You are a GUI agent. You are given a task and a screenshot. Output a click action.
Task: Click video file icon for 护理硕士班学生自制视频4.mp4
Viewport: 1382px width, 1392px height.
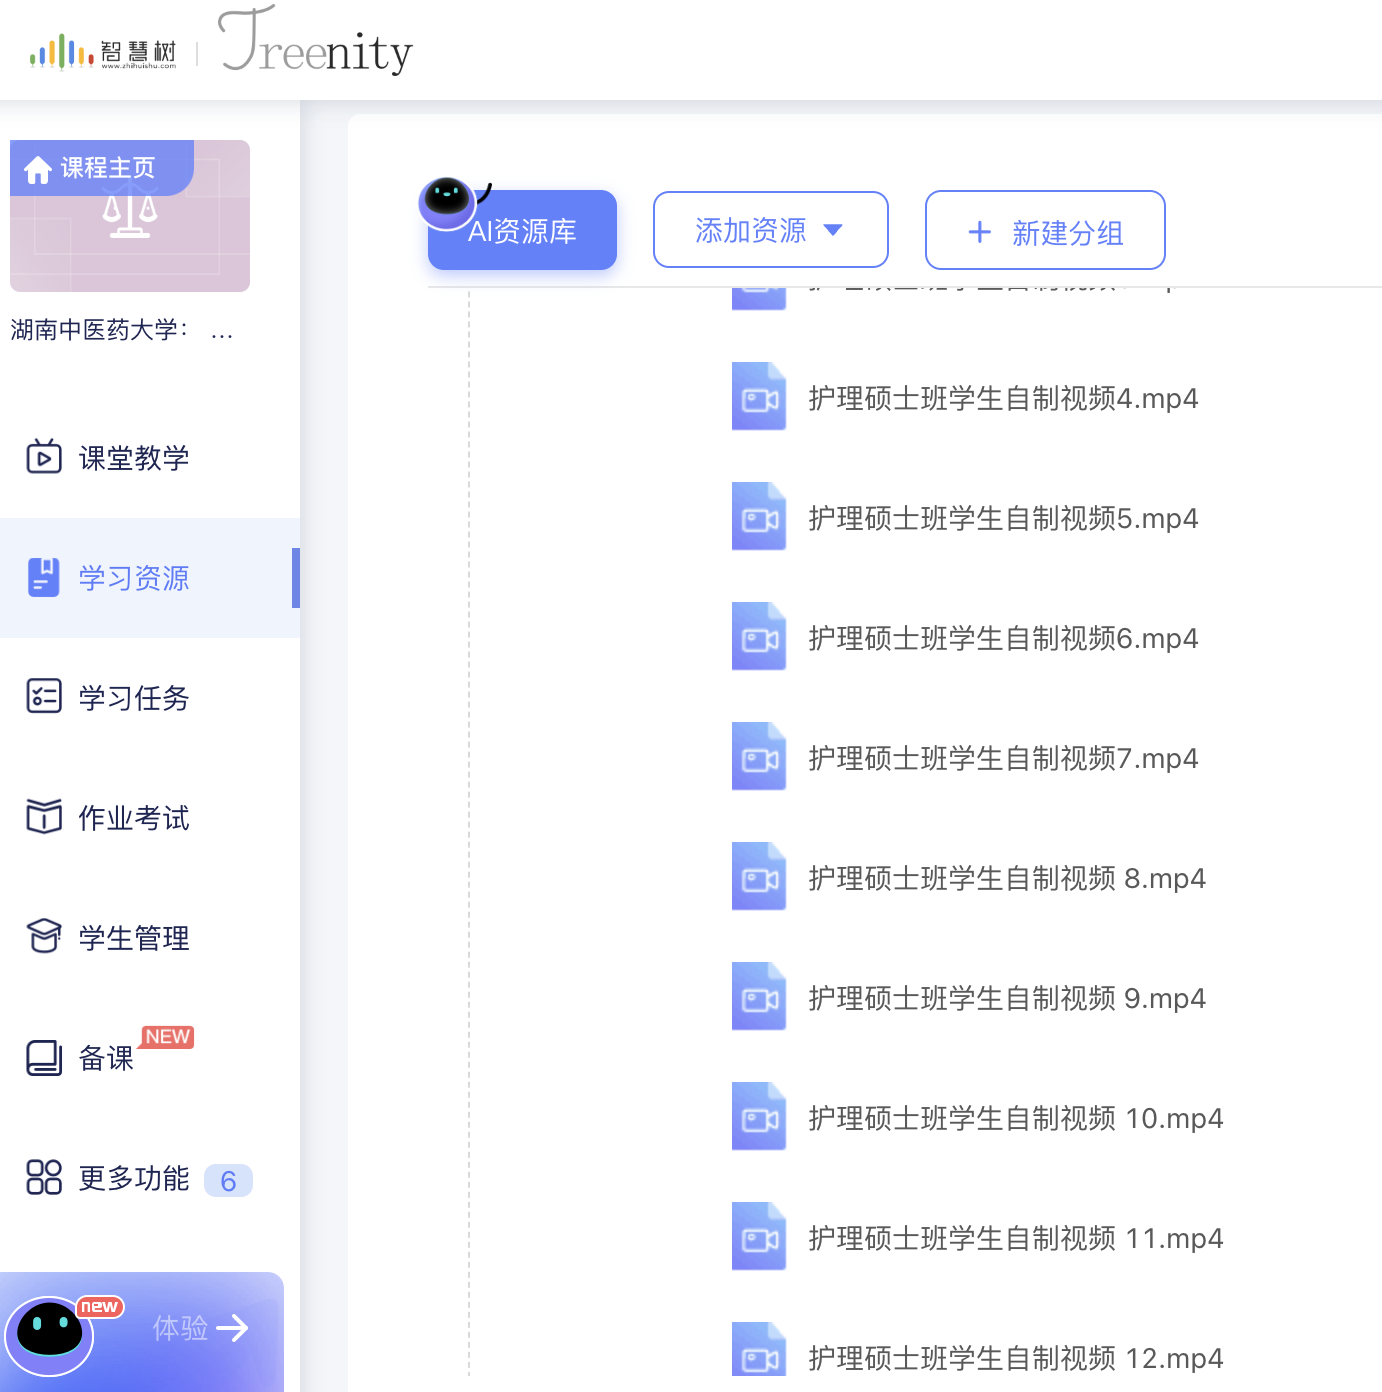click(759, 397)
